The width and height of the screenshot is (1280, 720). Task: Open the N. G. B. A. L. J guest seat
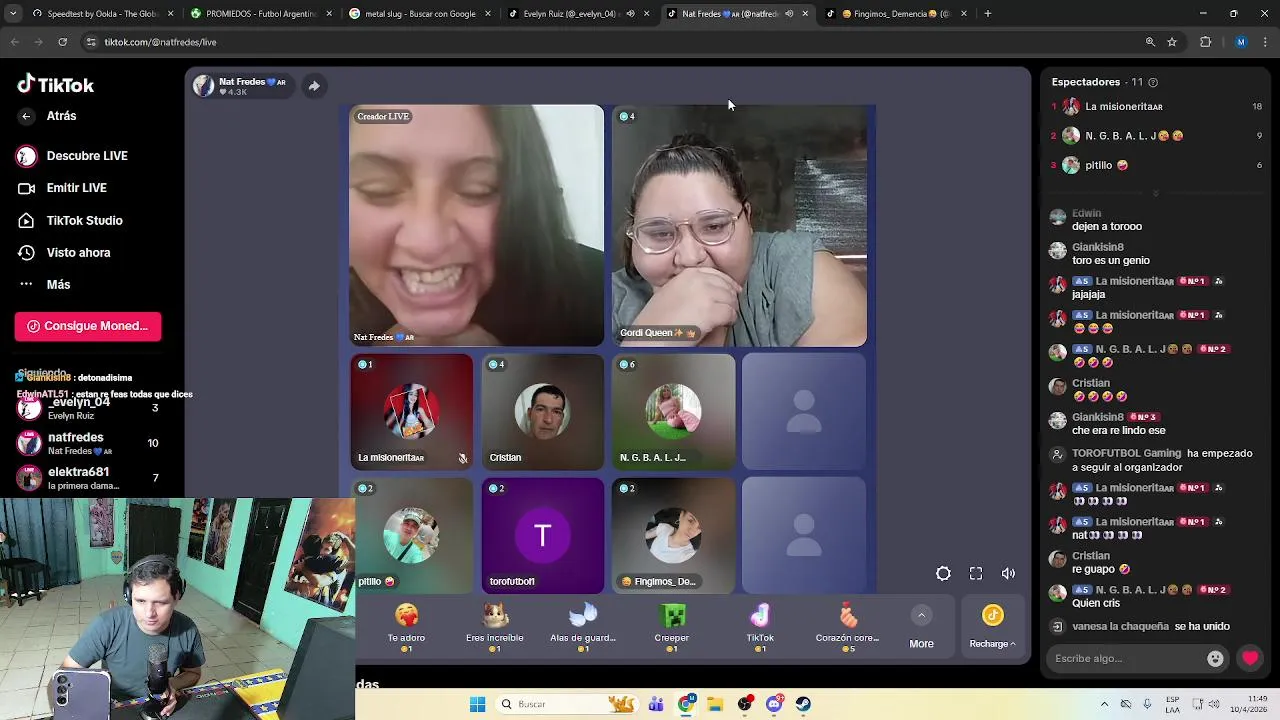point(673,411)
